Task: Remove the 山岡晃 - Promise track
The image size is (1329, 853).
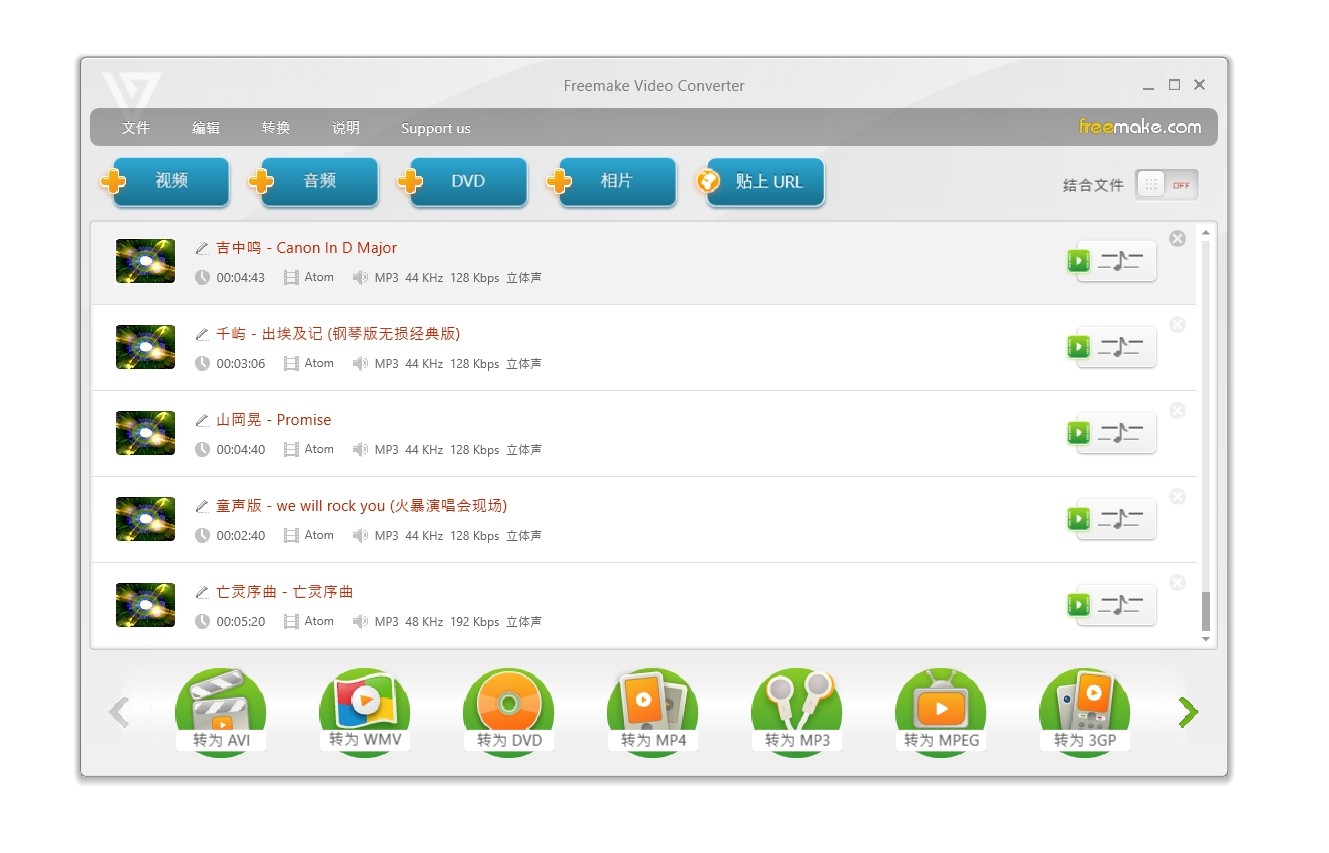Action: coord(1178,410)
